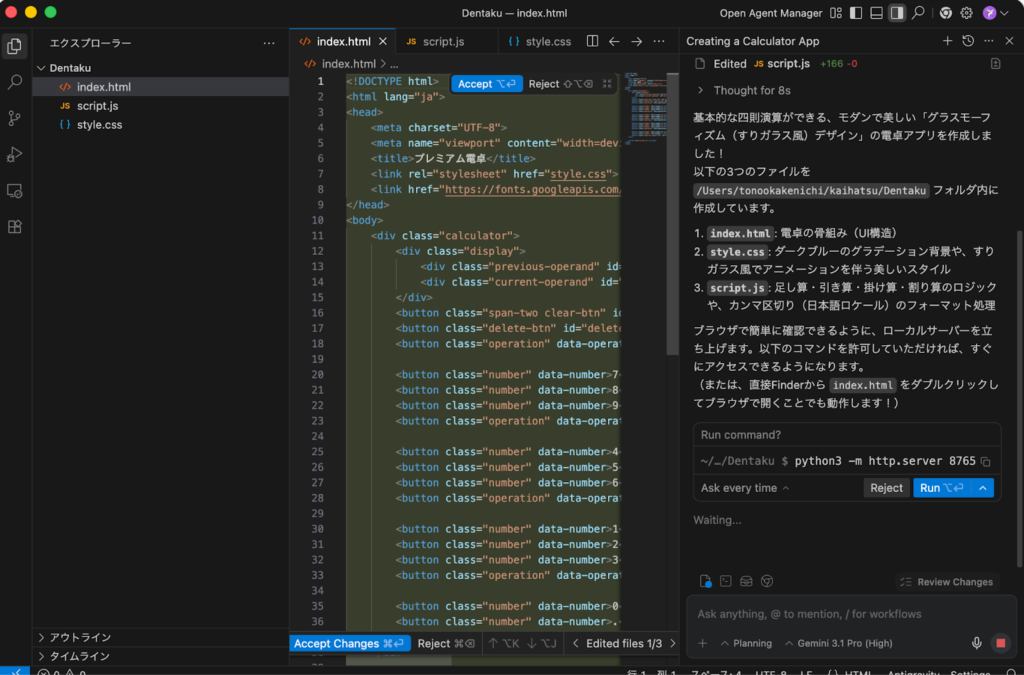The image size is (1024, 675).
Task: Click the history icon in the agent panel
Action: tap(967, 41)
